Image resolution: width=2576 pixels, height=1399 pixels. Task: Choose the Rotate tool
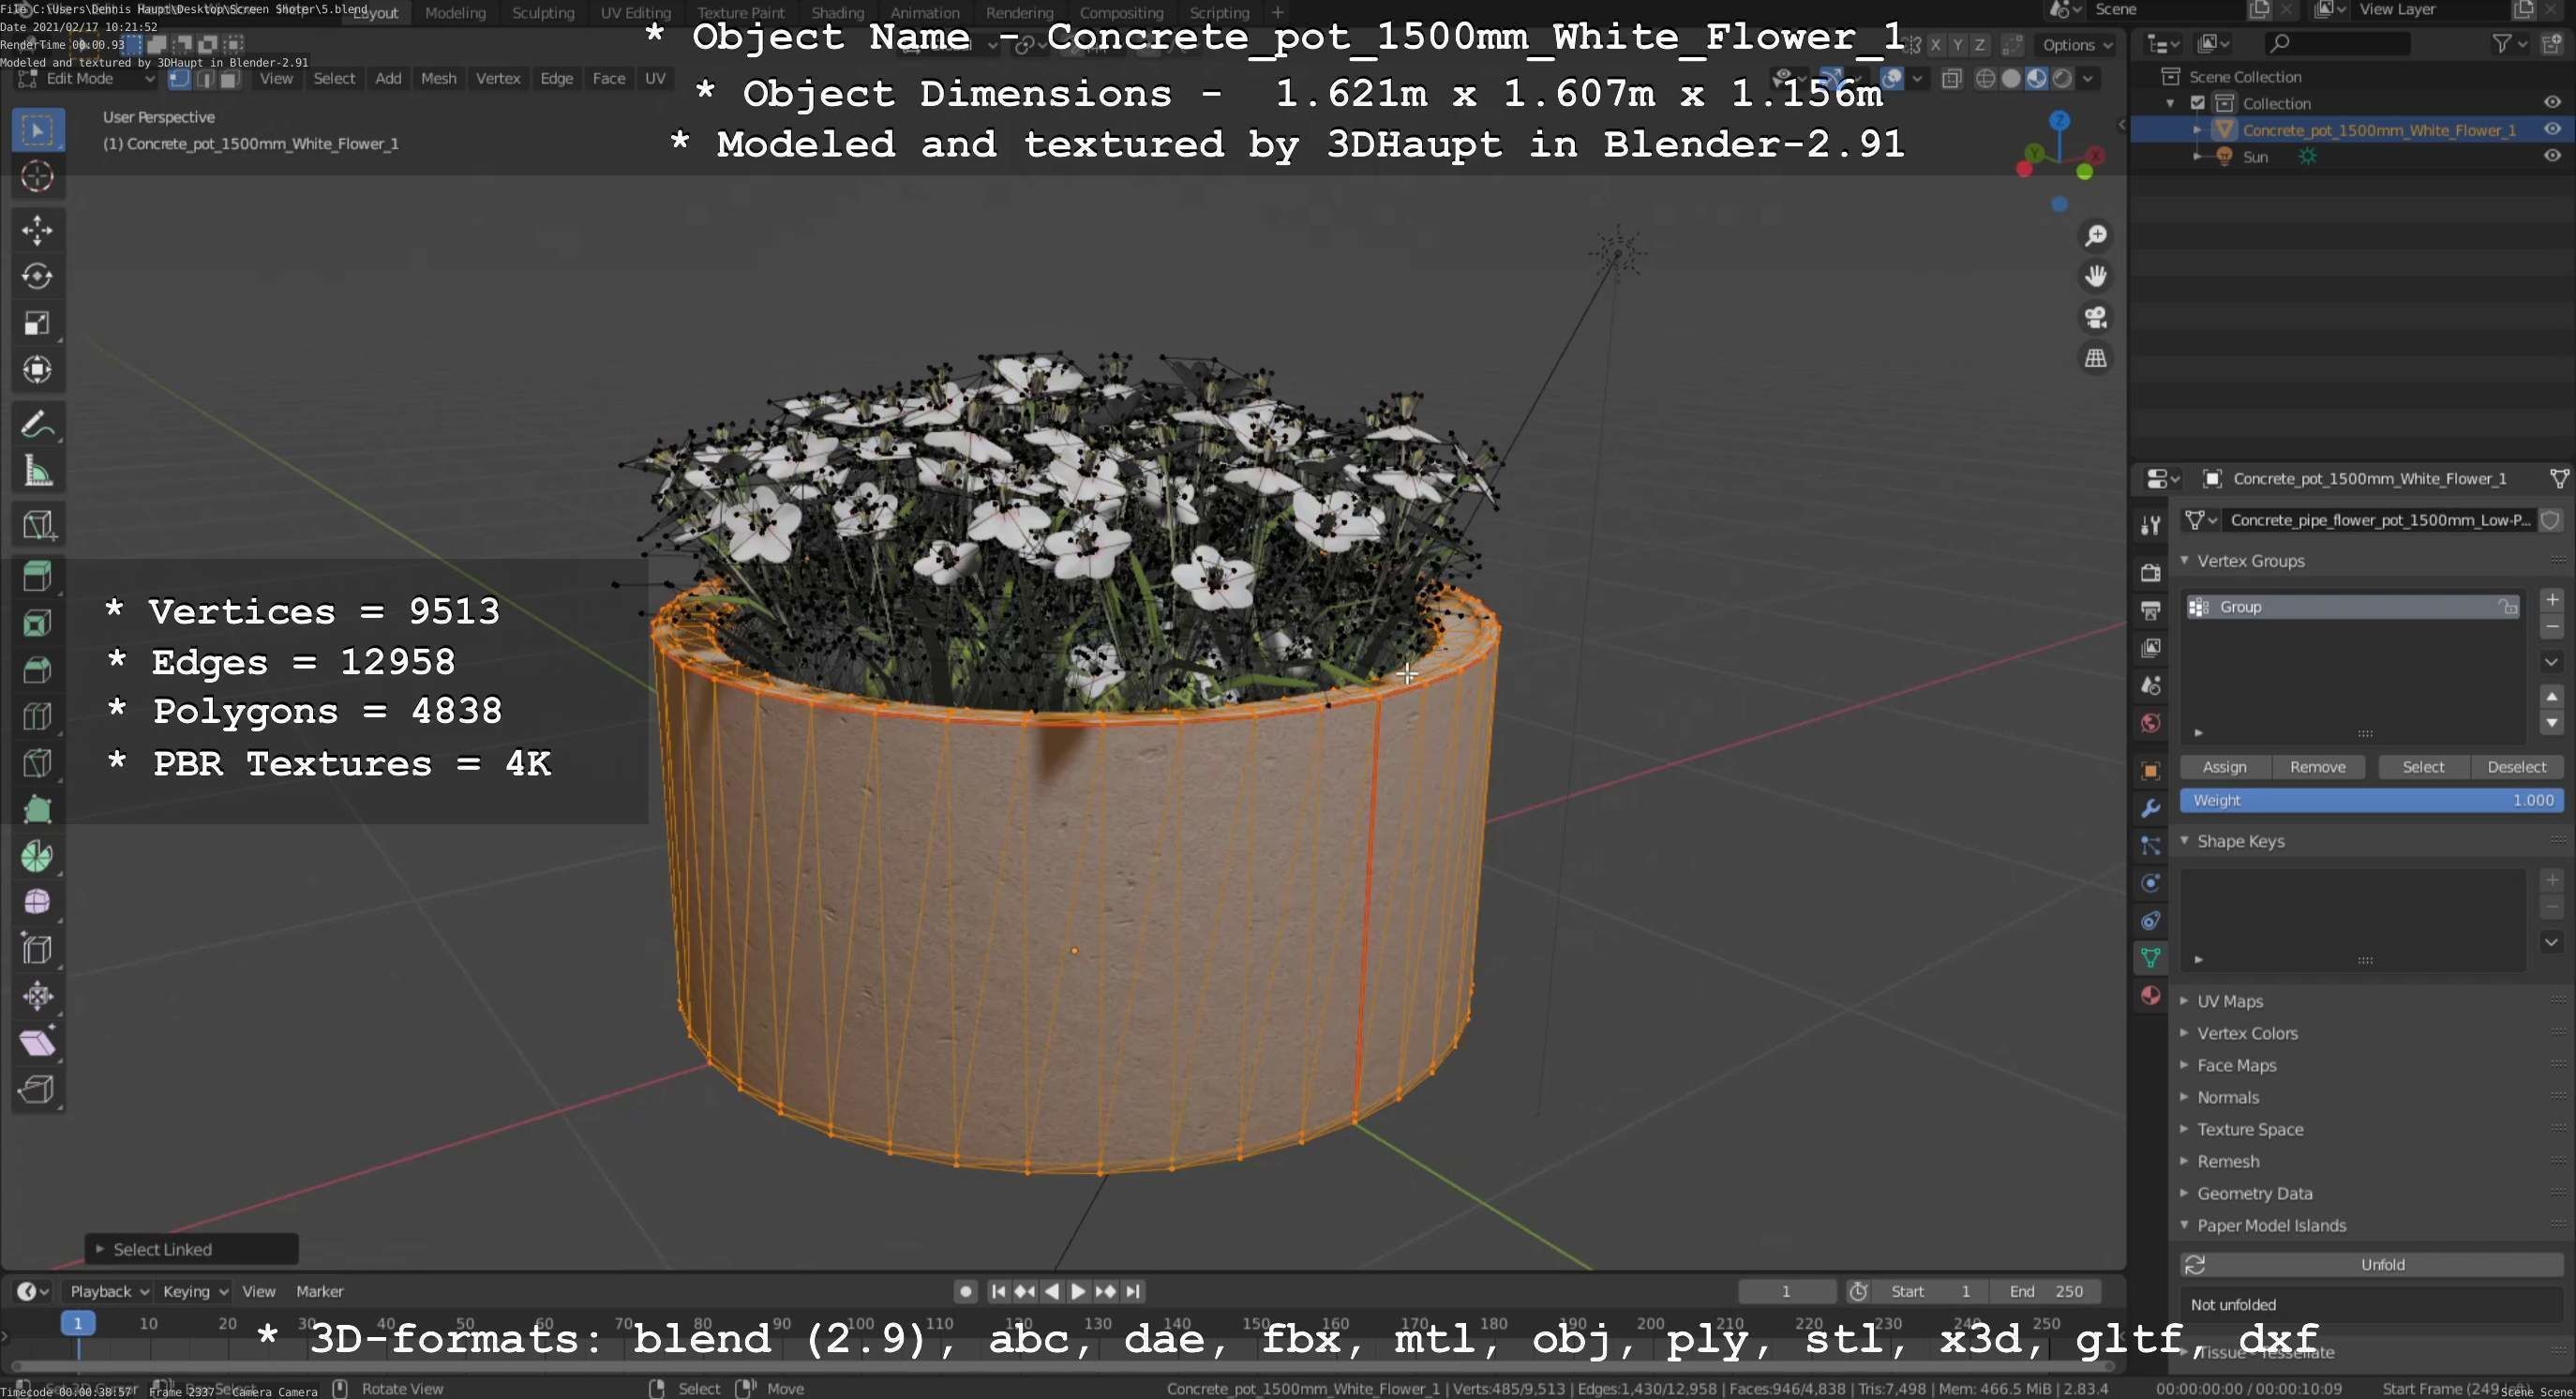click(x=38, y=276)
